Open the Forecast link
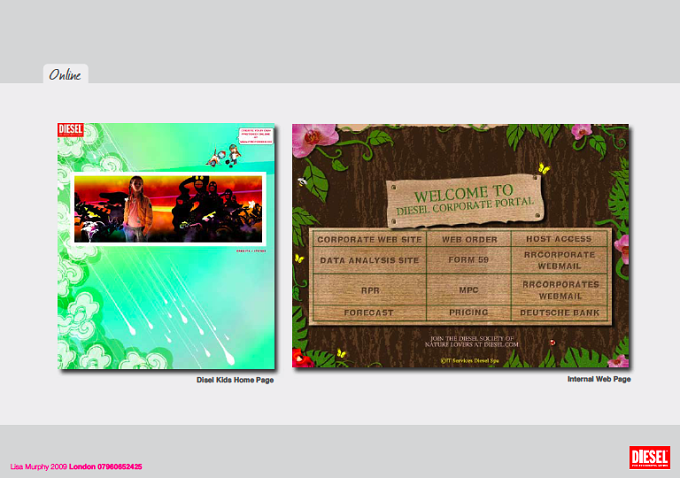 369,312
